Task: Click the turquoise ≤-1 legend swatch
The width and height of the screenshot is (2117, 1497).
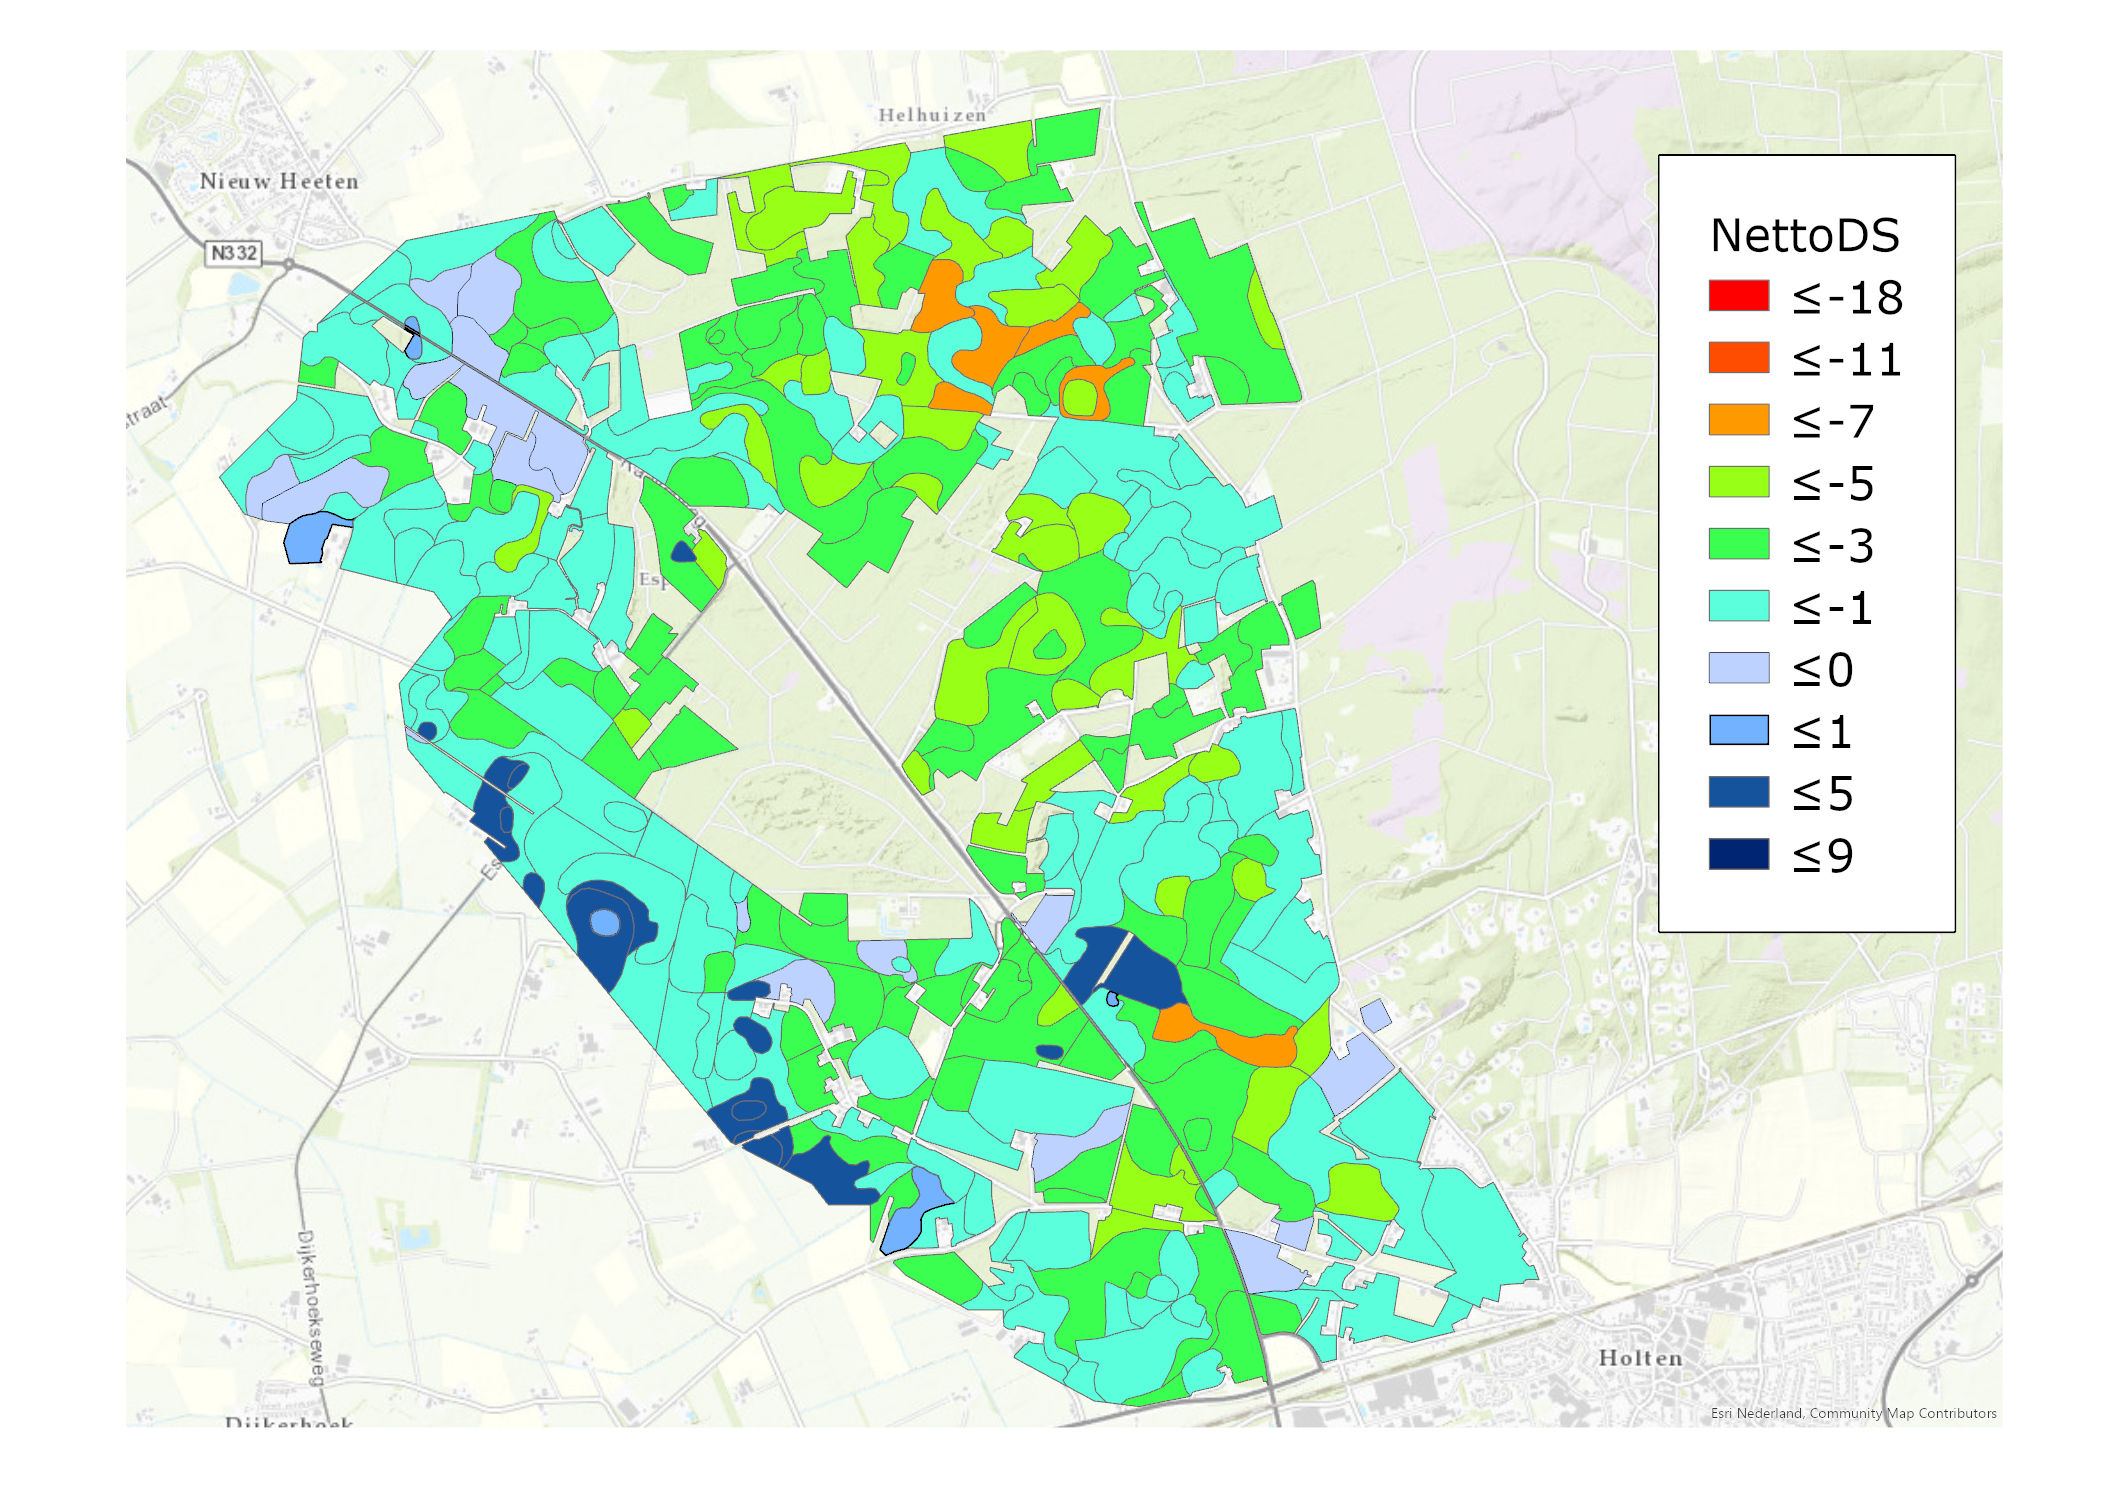Action: pyautogui.click(x=1738, y=606)
